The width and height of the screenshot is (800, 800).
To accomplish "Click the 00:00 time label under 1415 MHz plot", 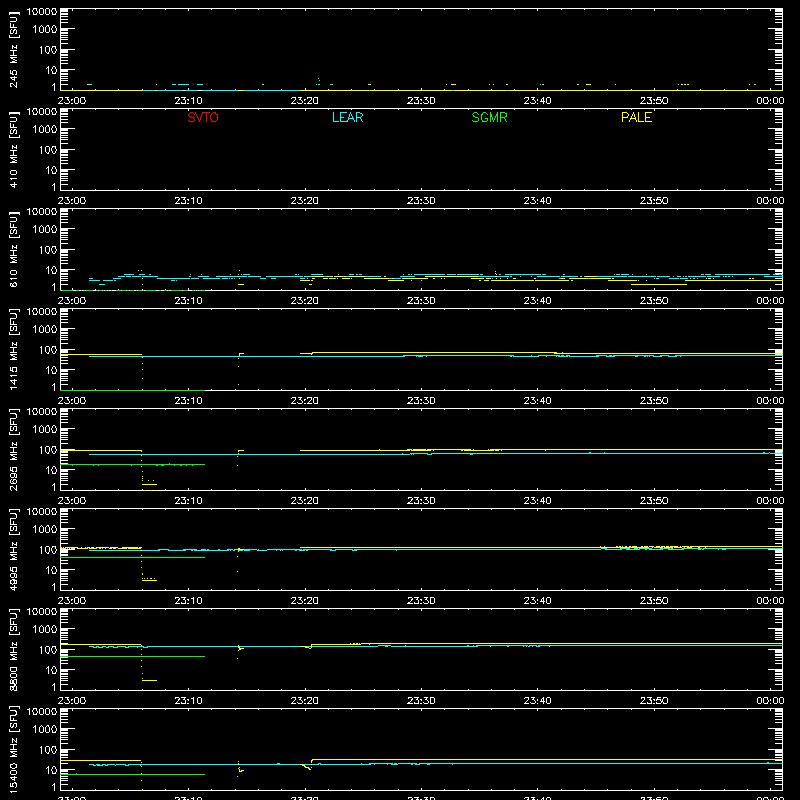I will (770, 401).
